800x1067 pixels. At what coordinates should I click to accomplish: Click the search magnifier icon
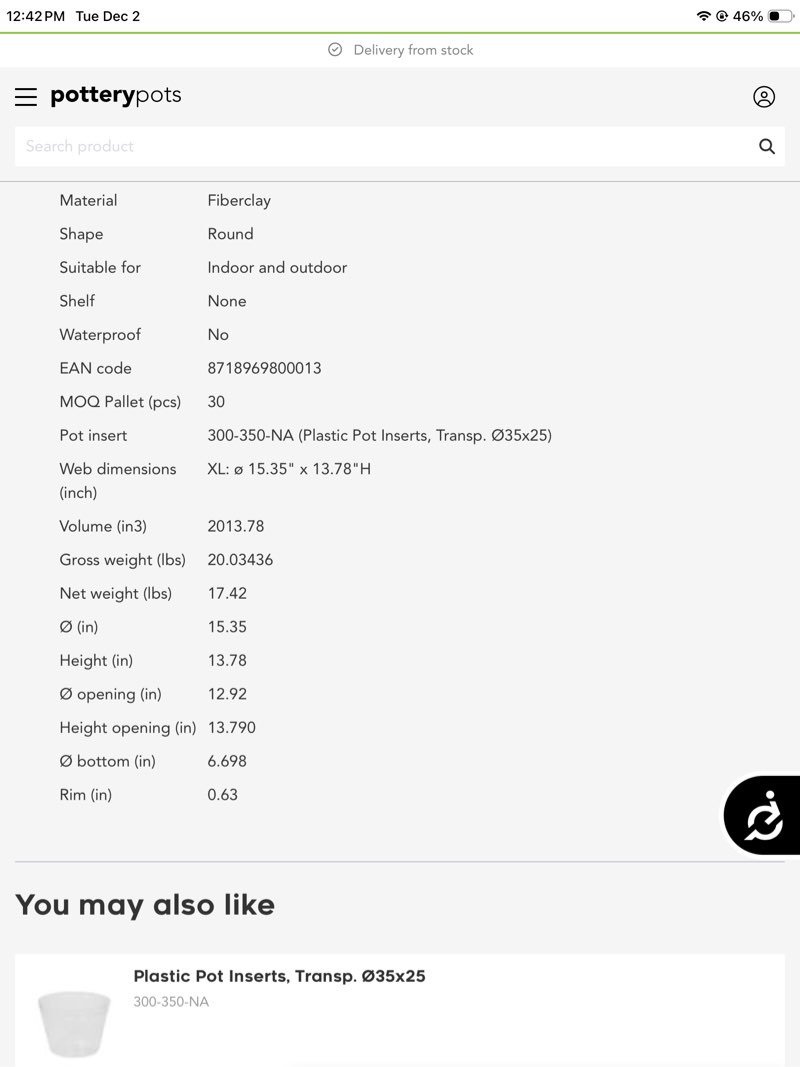click(x=767, y=147)
